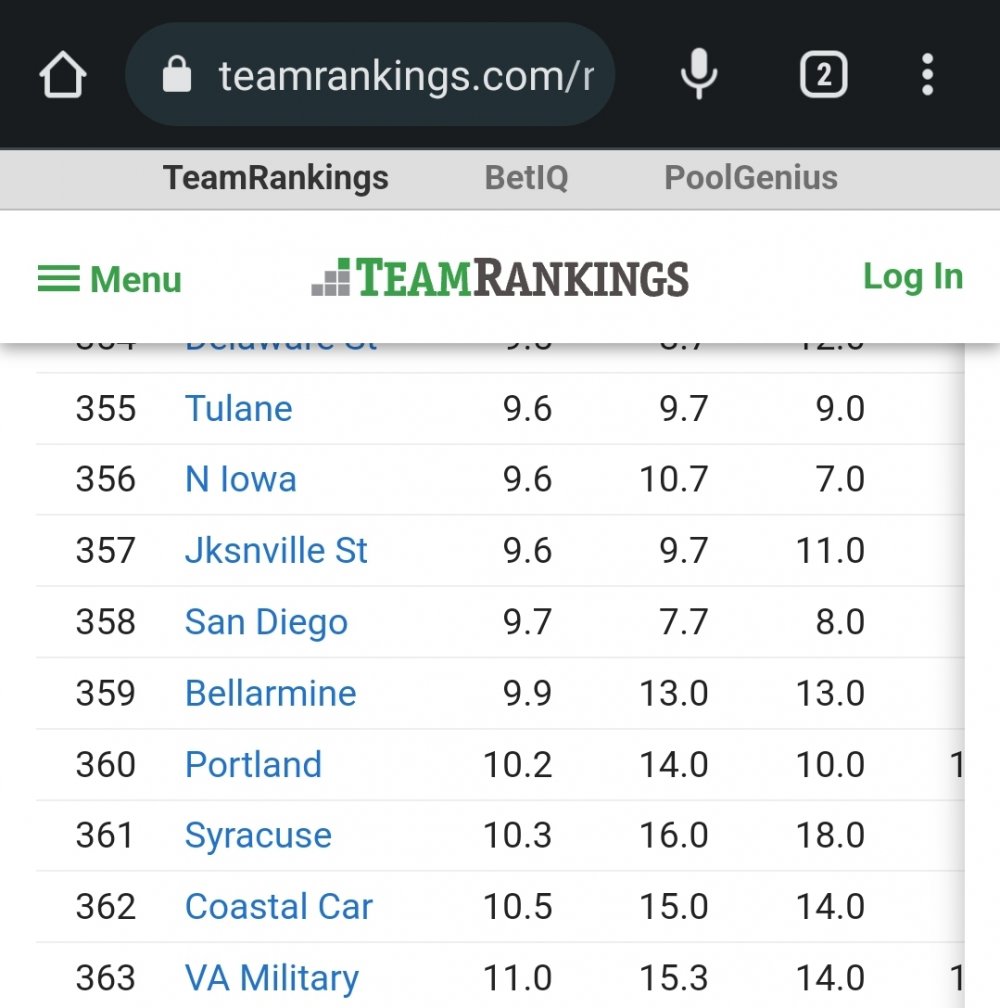Select the TeamRankings top tab
Viewport: 1000px width, 1008px height.
(276, 178)
